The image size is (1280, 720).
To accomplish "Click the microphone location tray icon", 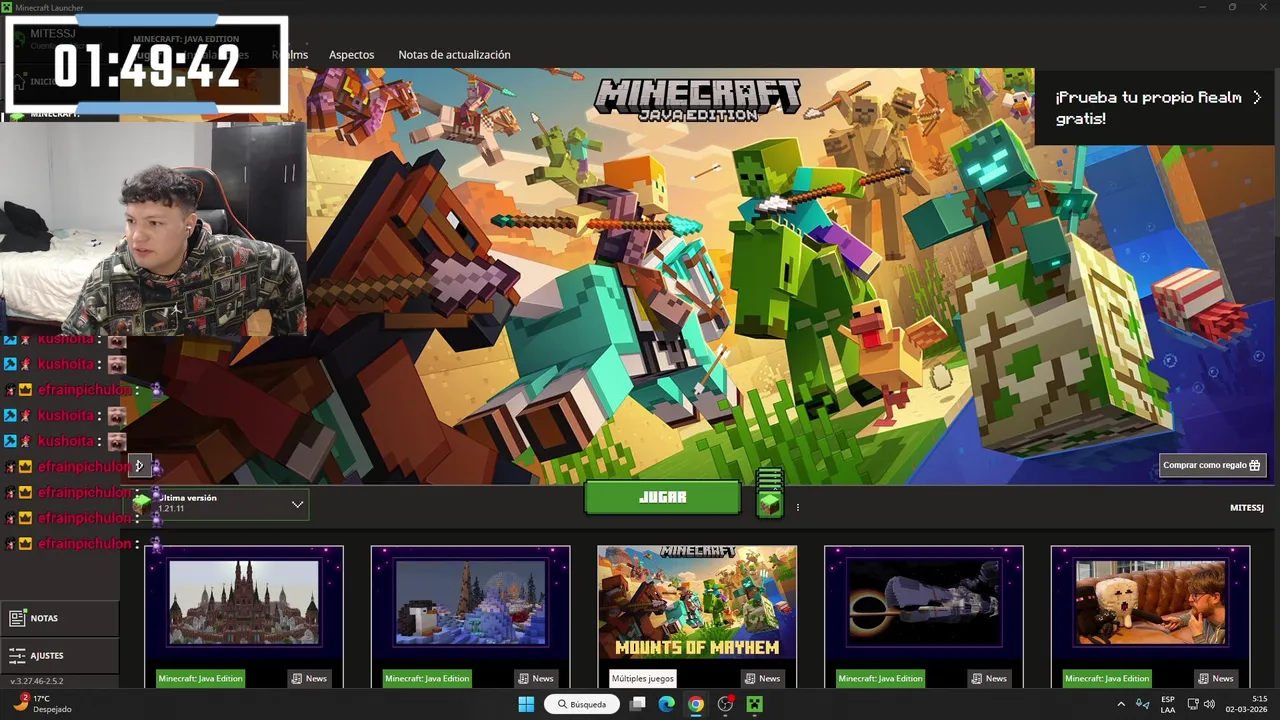I will tap(1143, 704).
